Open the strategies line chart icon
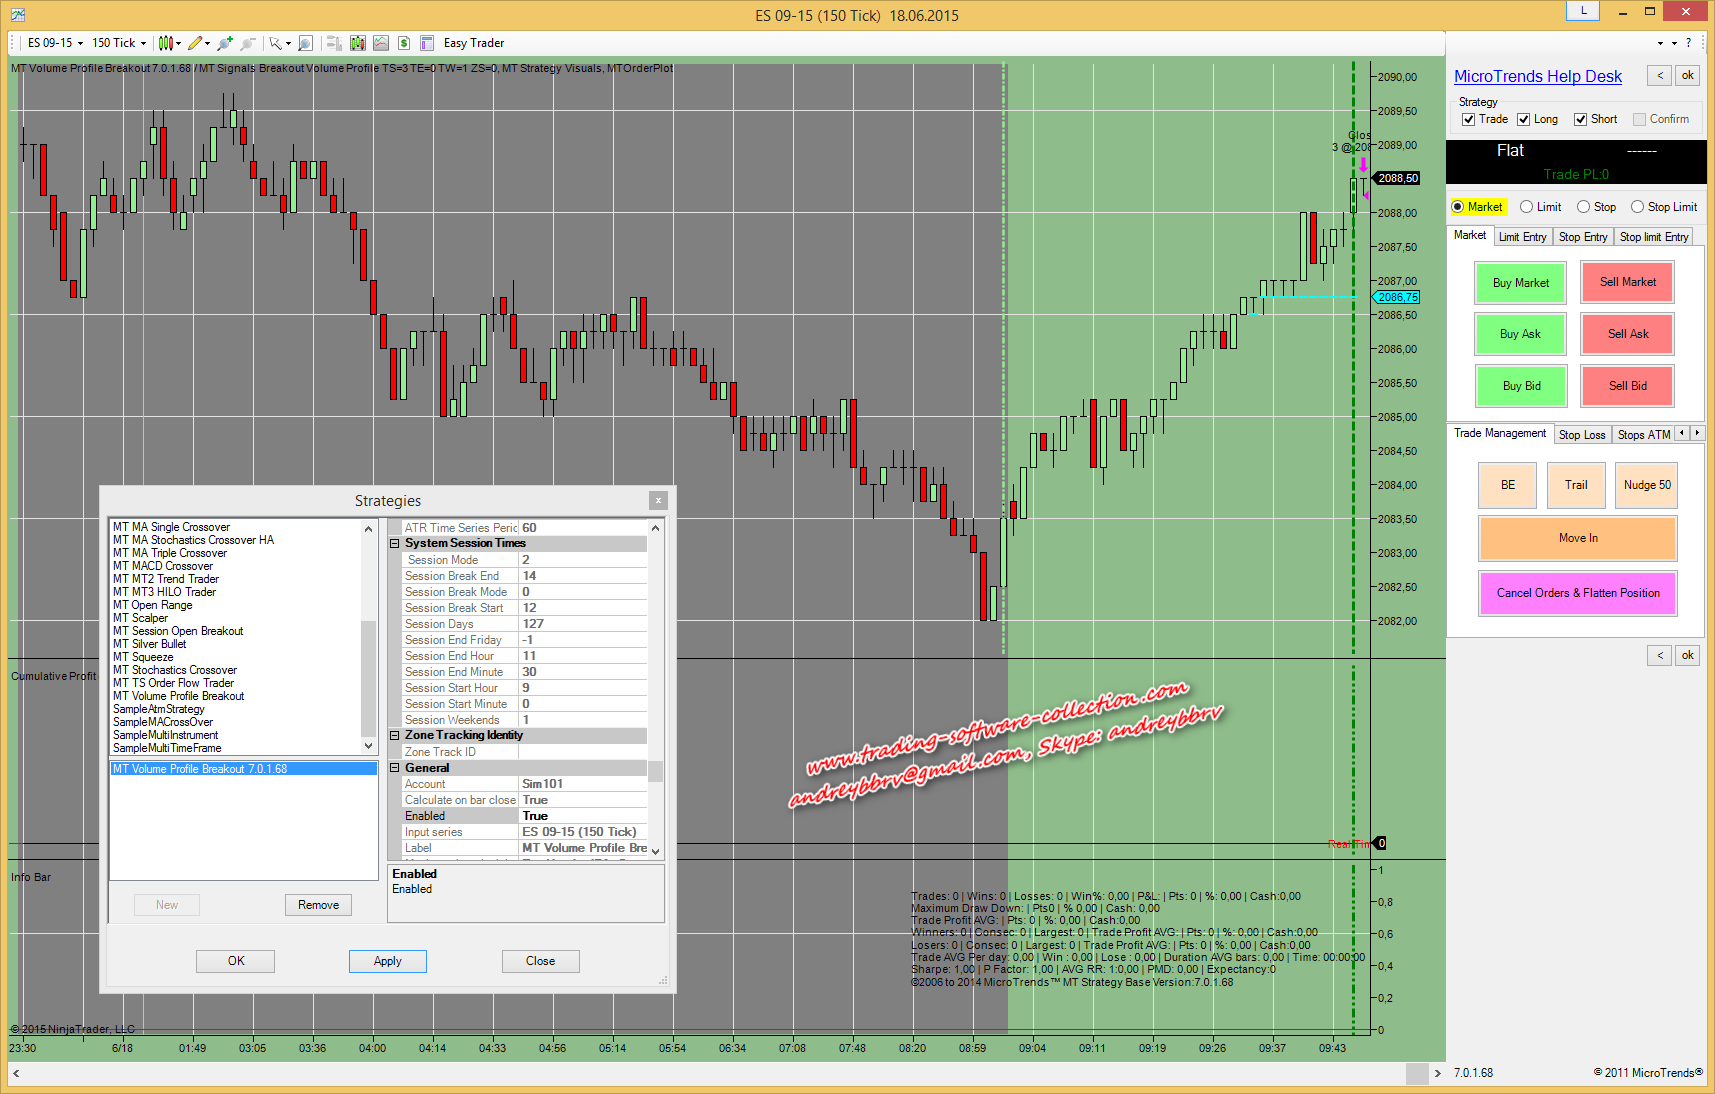 [x=381, y=43]
